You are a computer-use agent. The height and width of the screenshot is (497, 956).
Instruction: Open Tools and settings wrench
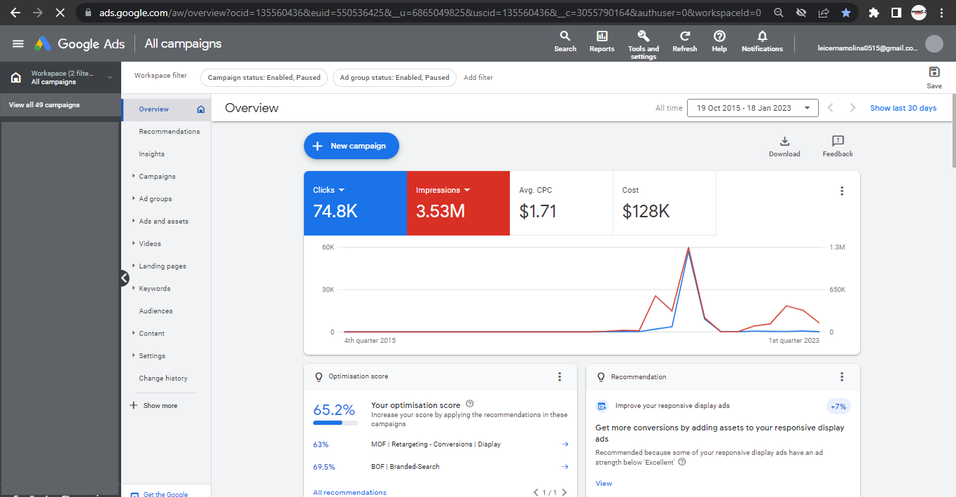coord(643,40)
